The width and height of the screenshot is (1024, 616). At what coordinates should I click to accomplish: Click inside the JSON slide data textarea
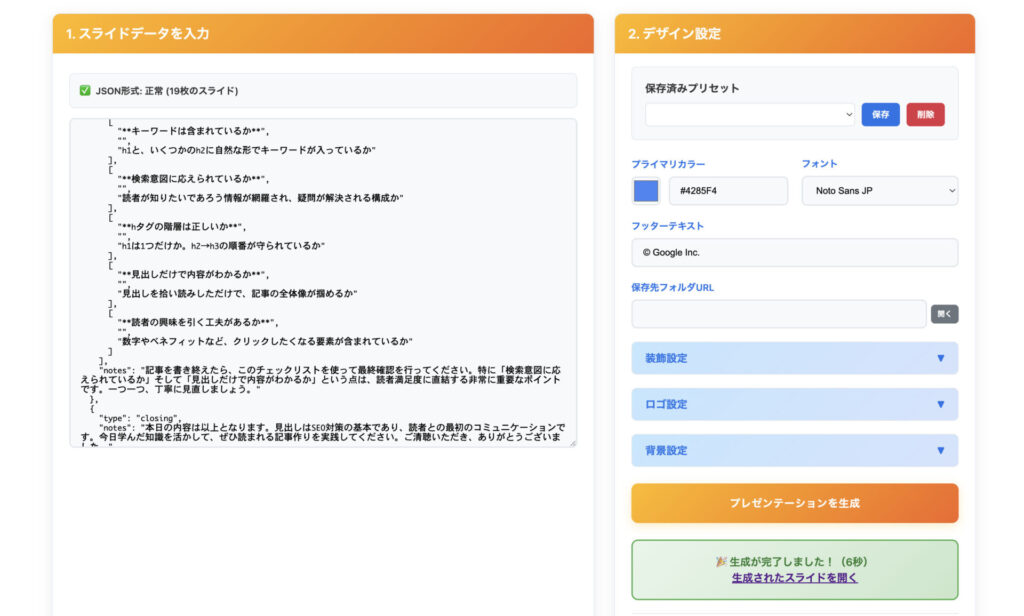point(322,282)
